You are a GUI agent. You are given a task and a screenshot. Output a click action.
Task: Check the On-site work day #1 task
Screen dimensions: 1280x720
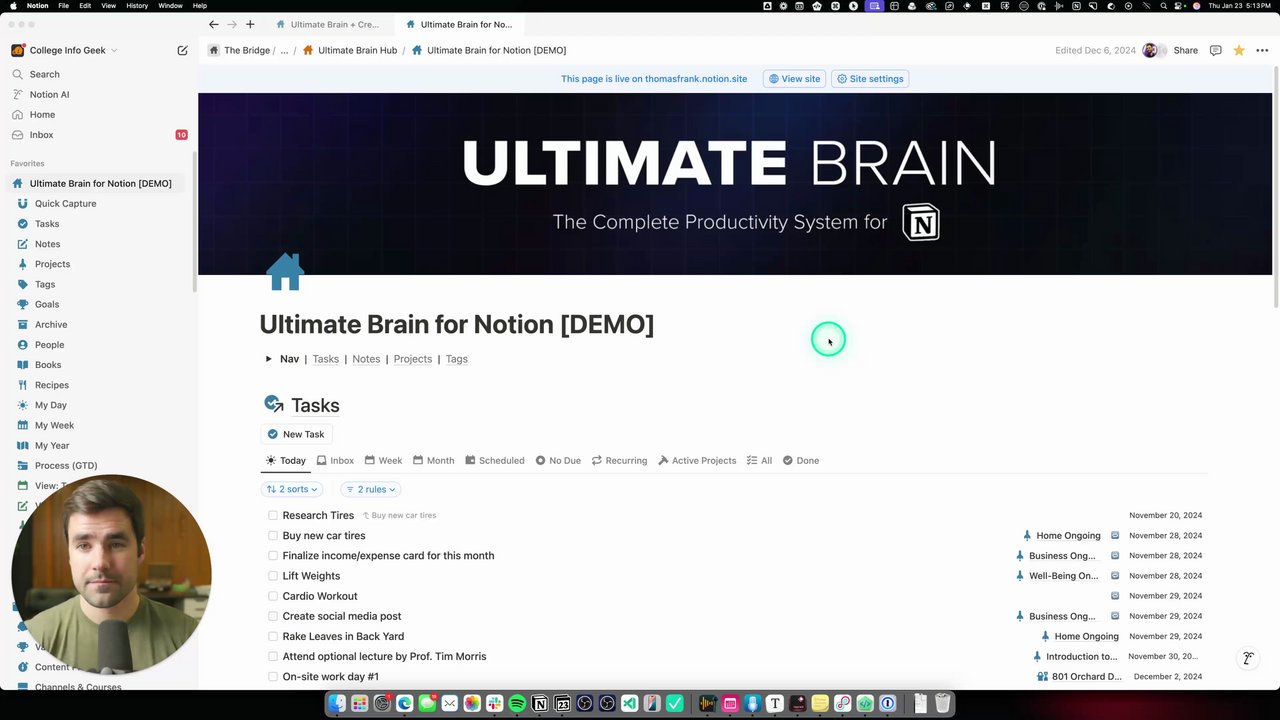pos(272,676)
